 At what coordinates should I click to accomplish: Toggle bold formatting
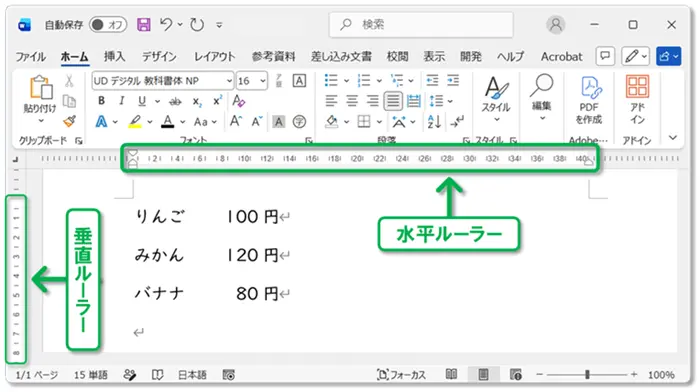(101, 101)
